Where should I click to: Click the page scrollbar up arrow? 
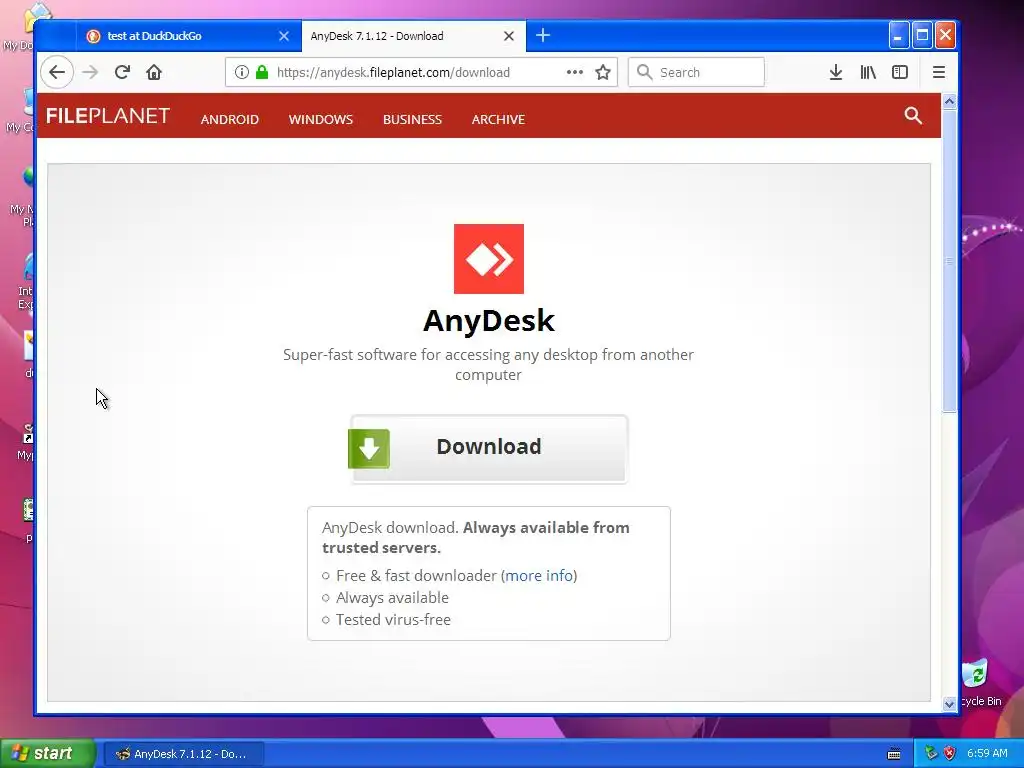(x=950, y=101)
